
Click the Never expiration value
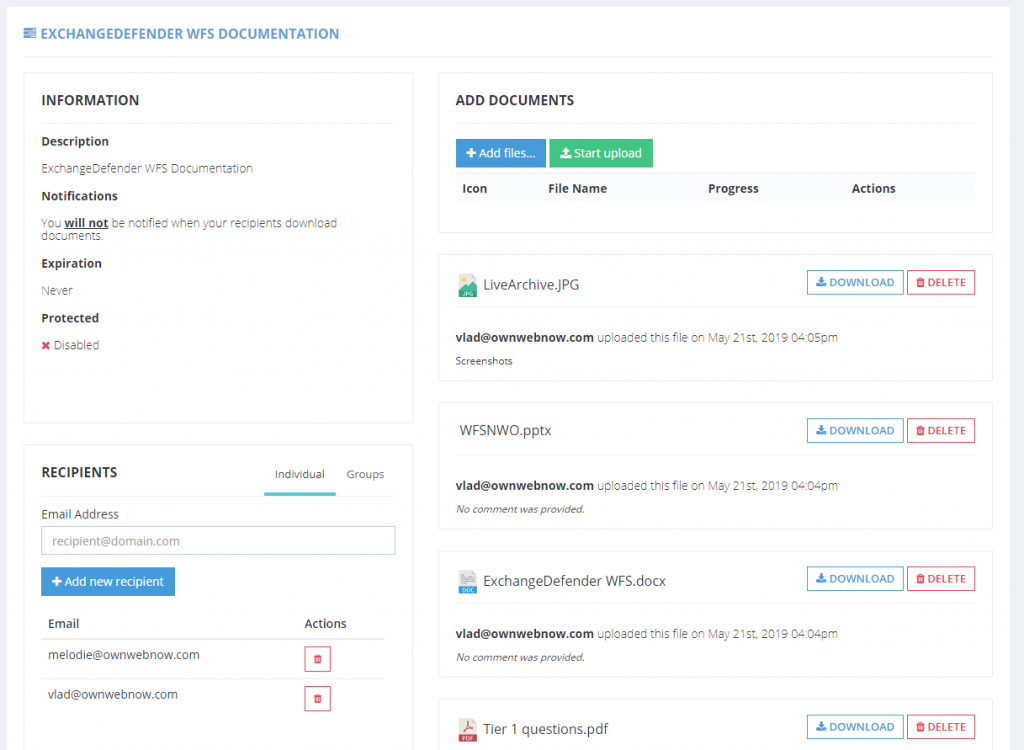57,291
